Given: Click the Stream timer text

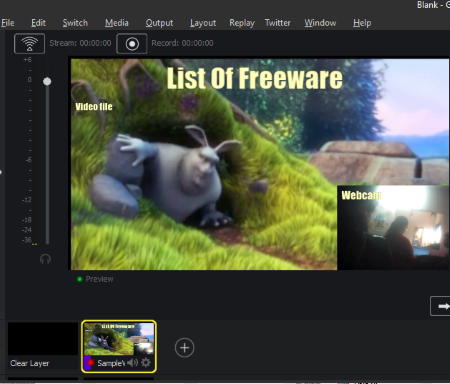Looking at the screenshot, I should click(x=80, y=43).
